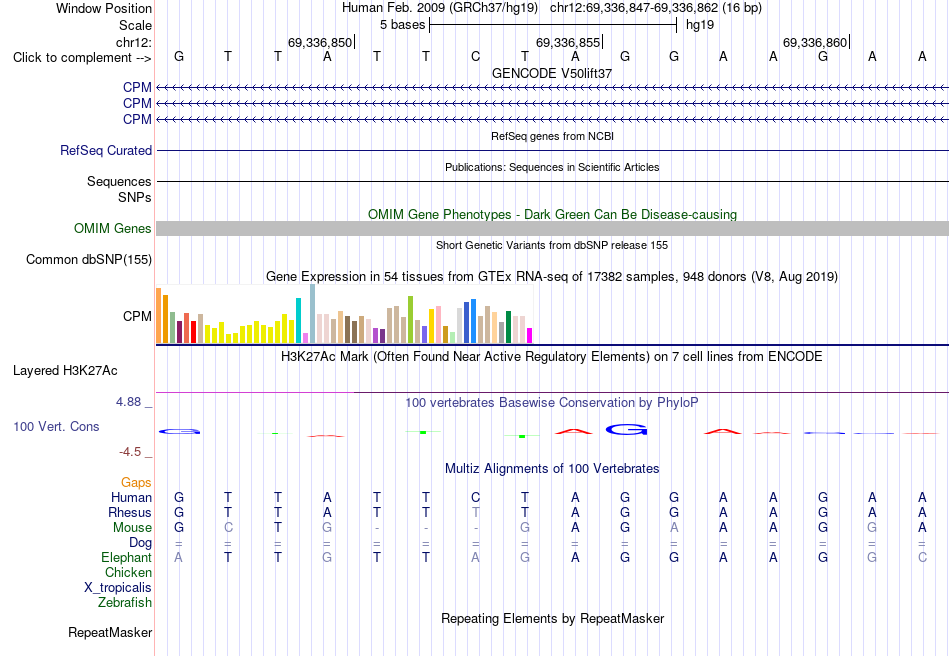Select the chr12:69,336,847-69,336,862 (16 bp) position text

point(656,8)
